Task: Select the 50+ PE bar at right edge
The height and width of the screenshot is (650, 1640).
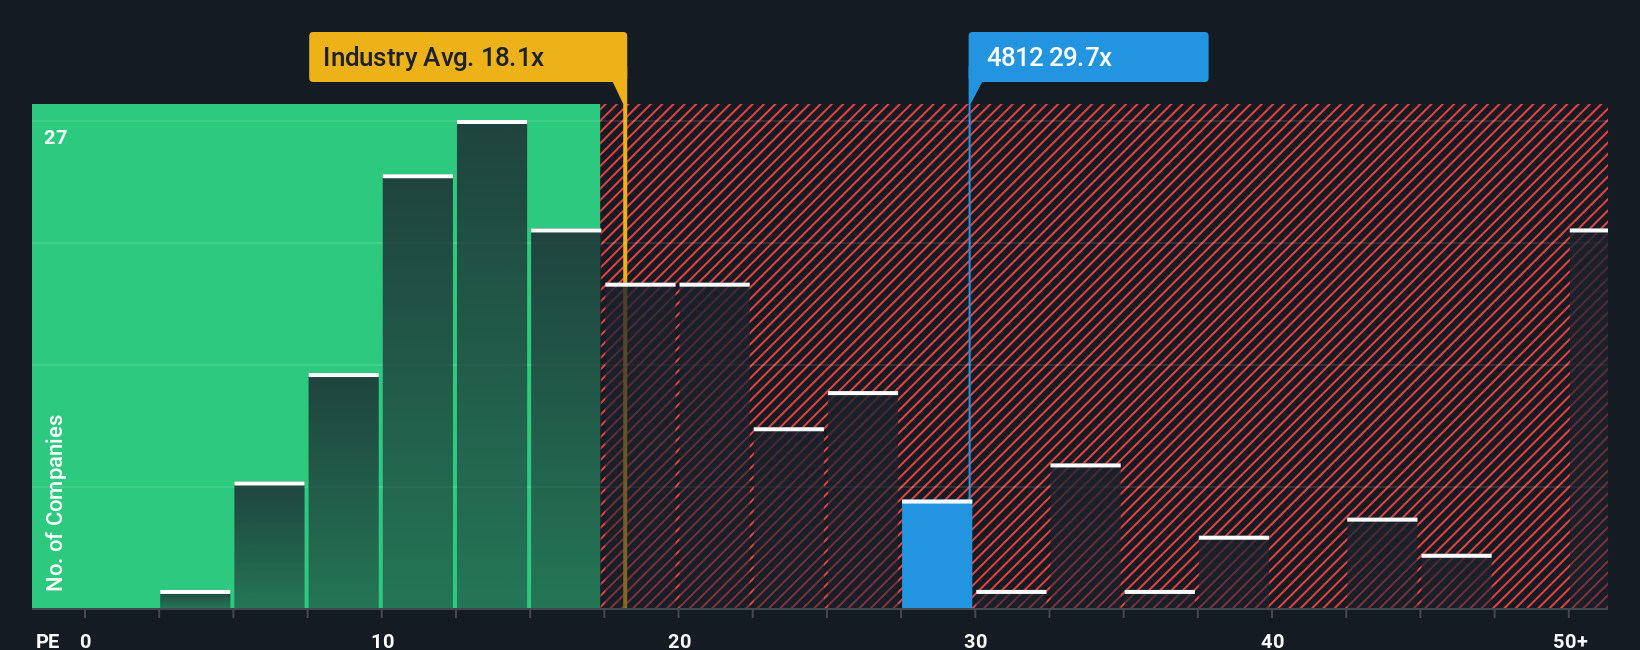Action: point(1588,419)
